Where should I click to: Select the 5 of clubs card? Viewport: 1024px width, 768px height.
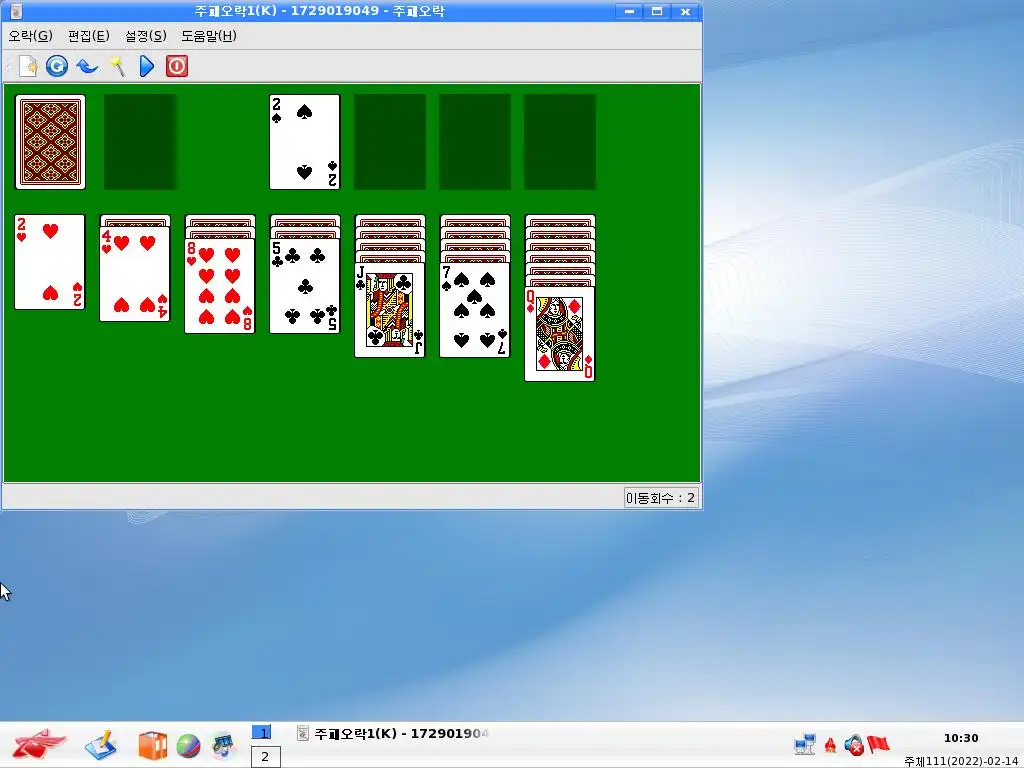pos(305,286)
